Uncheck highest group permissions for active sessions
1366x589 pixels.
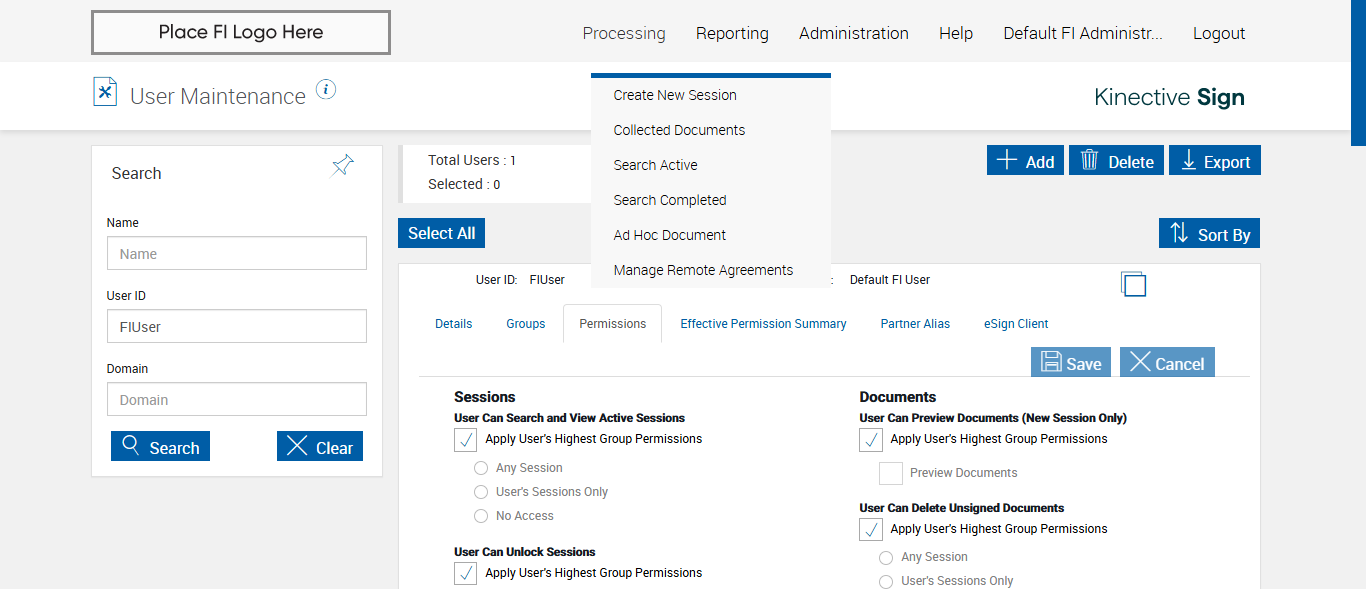coord(465,440)
